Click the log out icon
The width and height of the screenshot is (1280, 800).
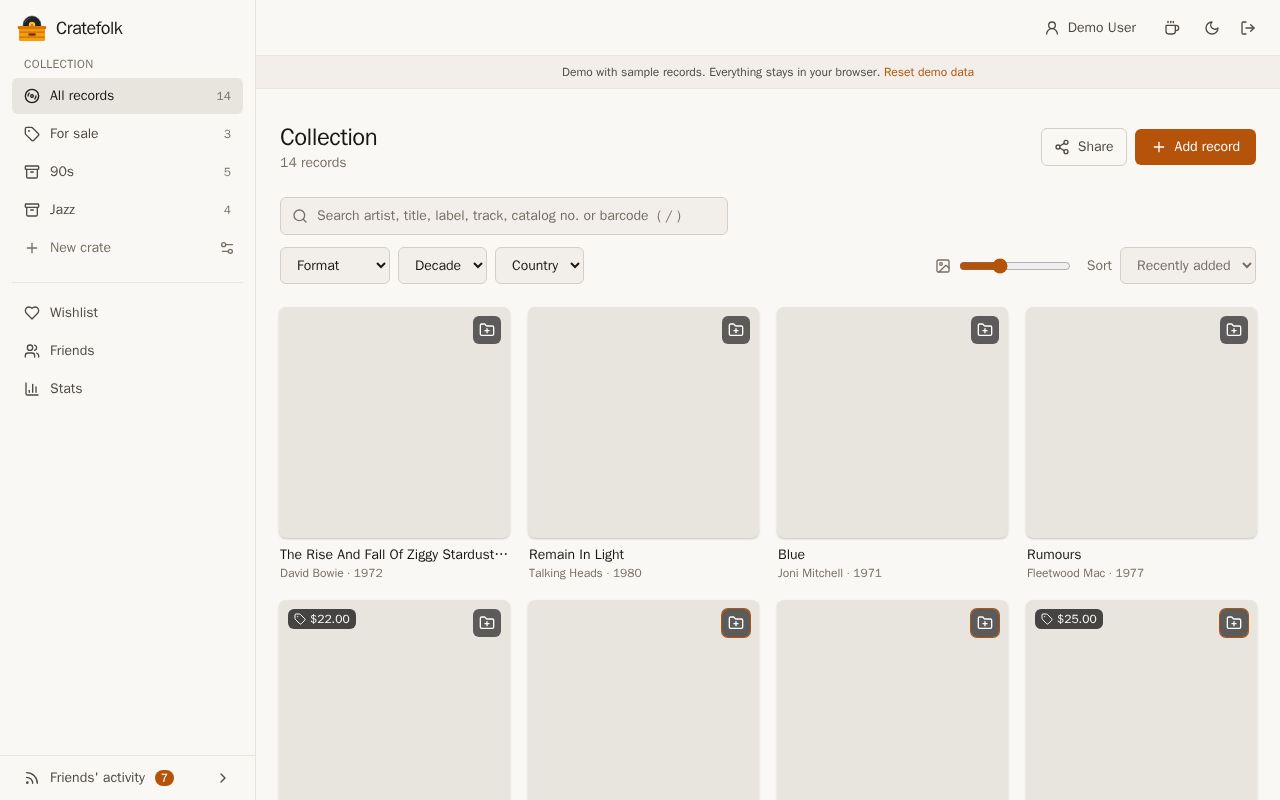click(x=1248, y=28)
